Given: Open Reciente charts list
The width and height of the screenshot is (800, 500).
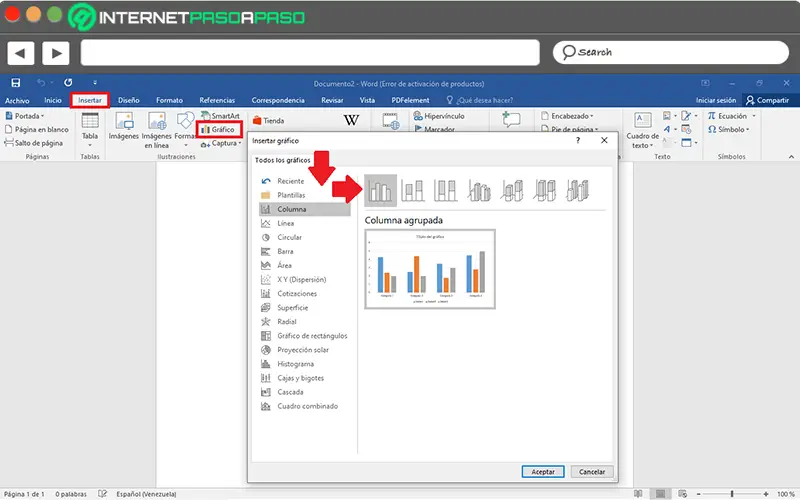Looking at the screenshot, I should click(304, 181).
